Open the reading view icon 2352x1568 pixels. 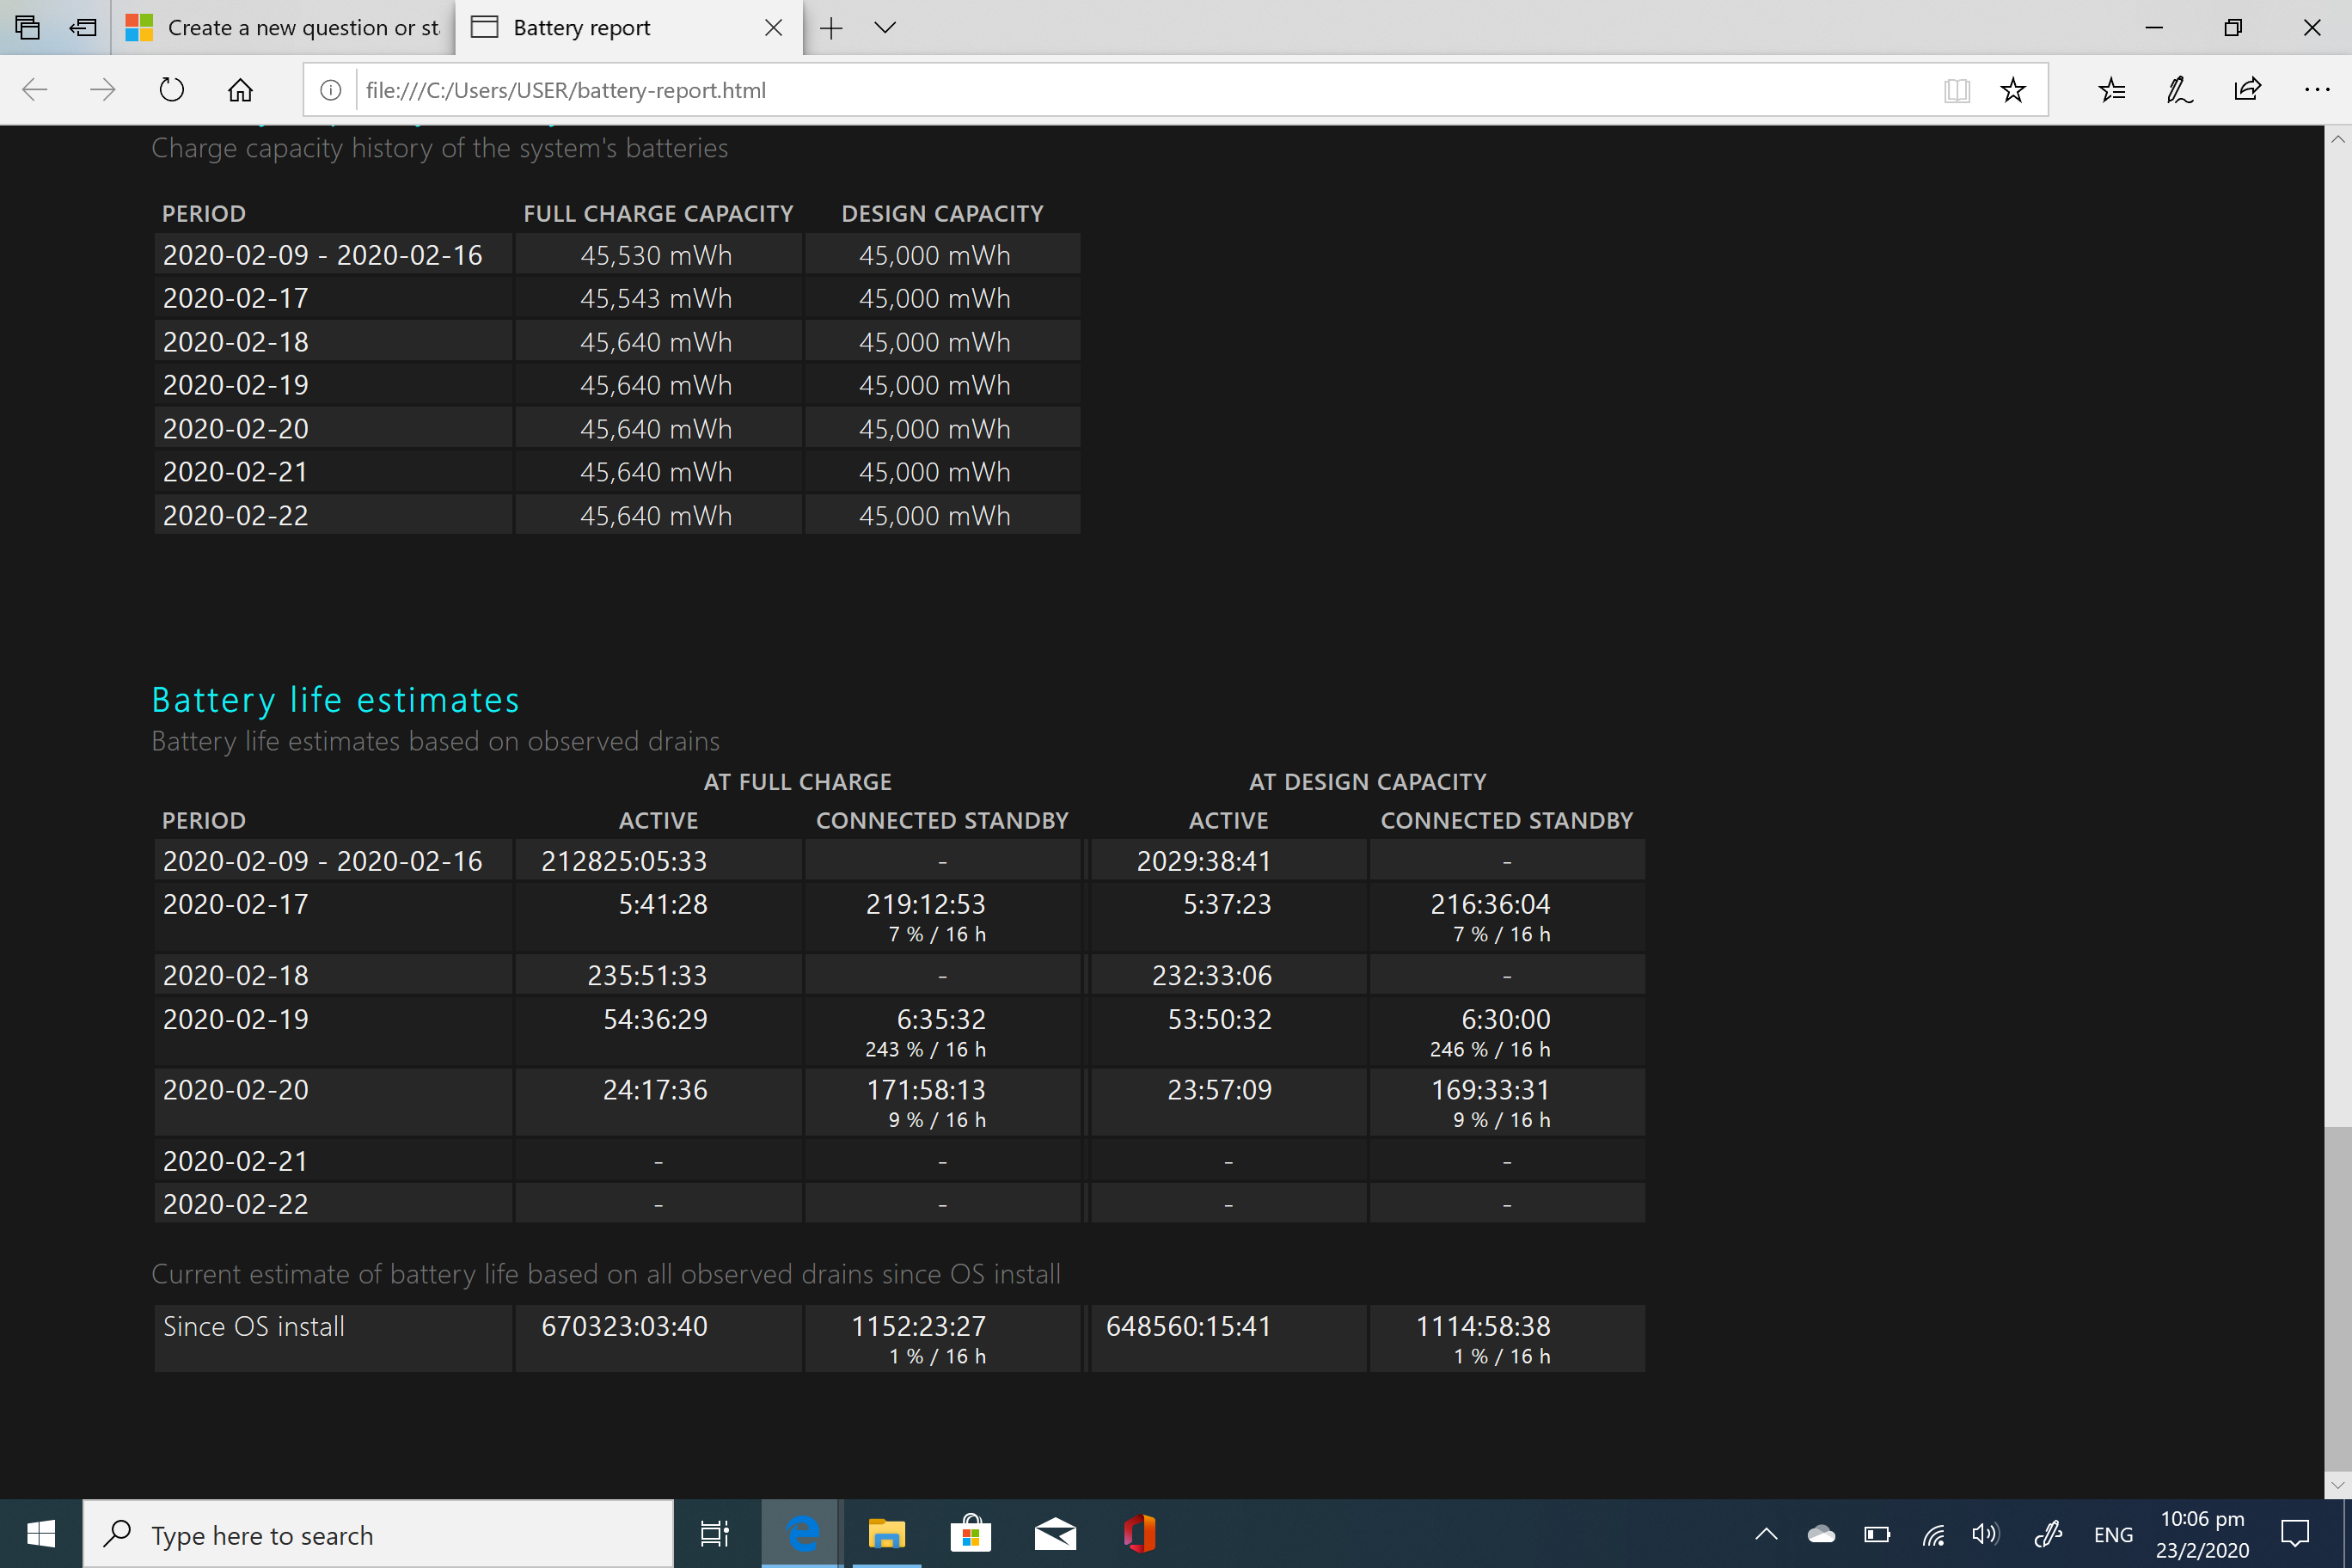(x=1956, y=90)
